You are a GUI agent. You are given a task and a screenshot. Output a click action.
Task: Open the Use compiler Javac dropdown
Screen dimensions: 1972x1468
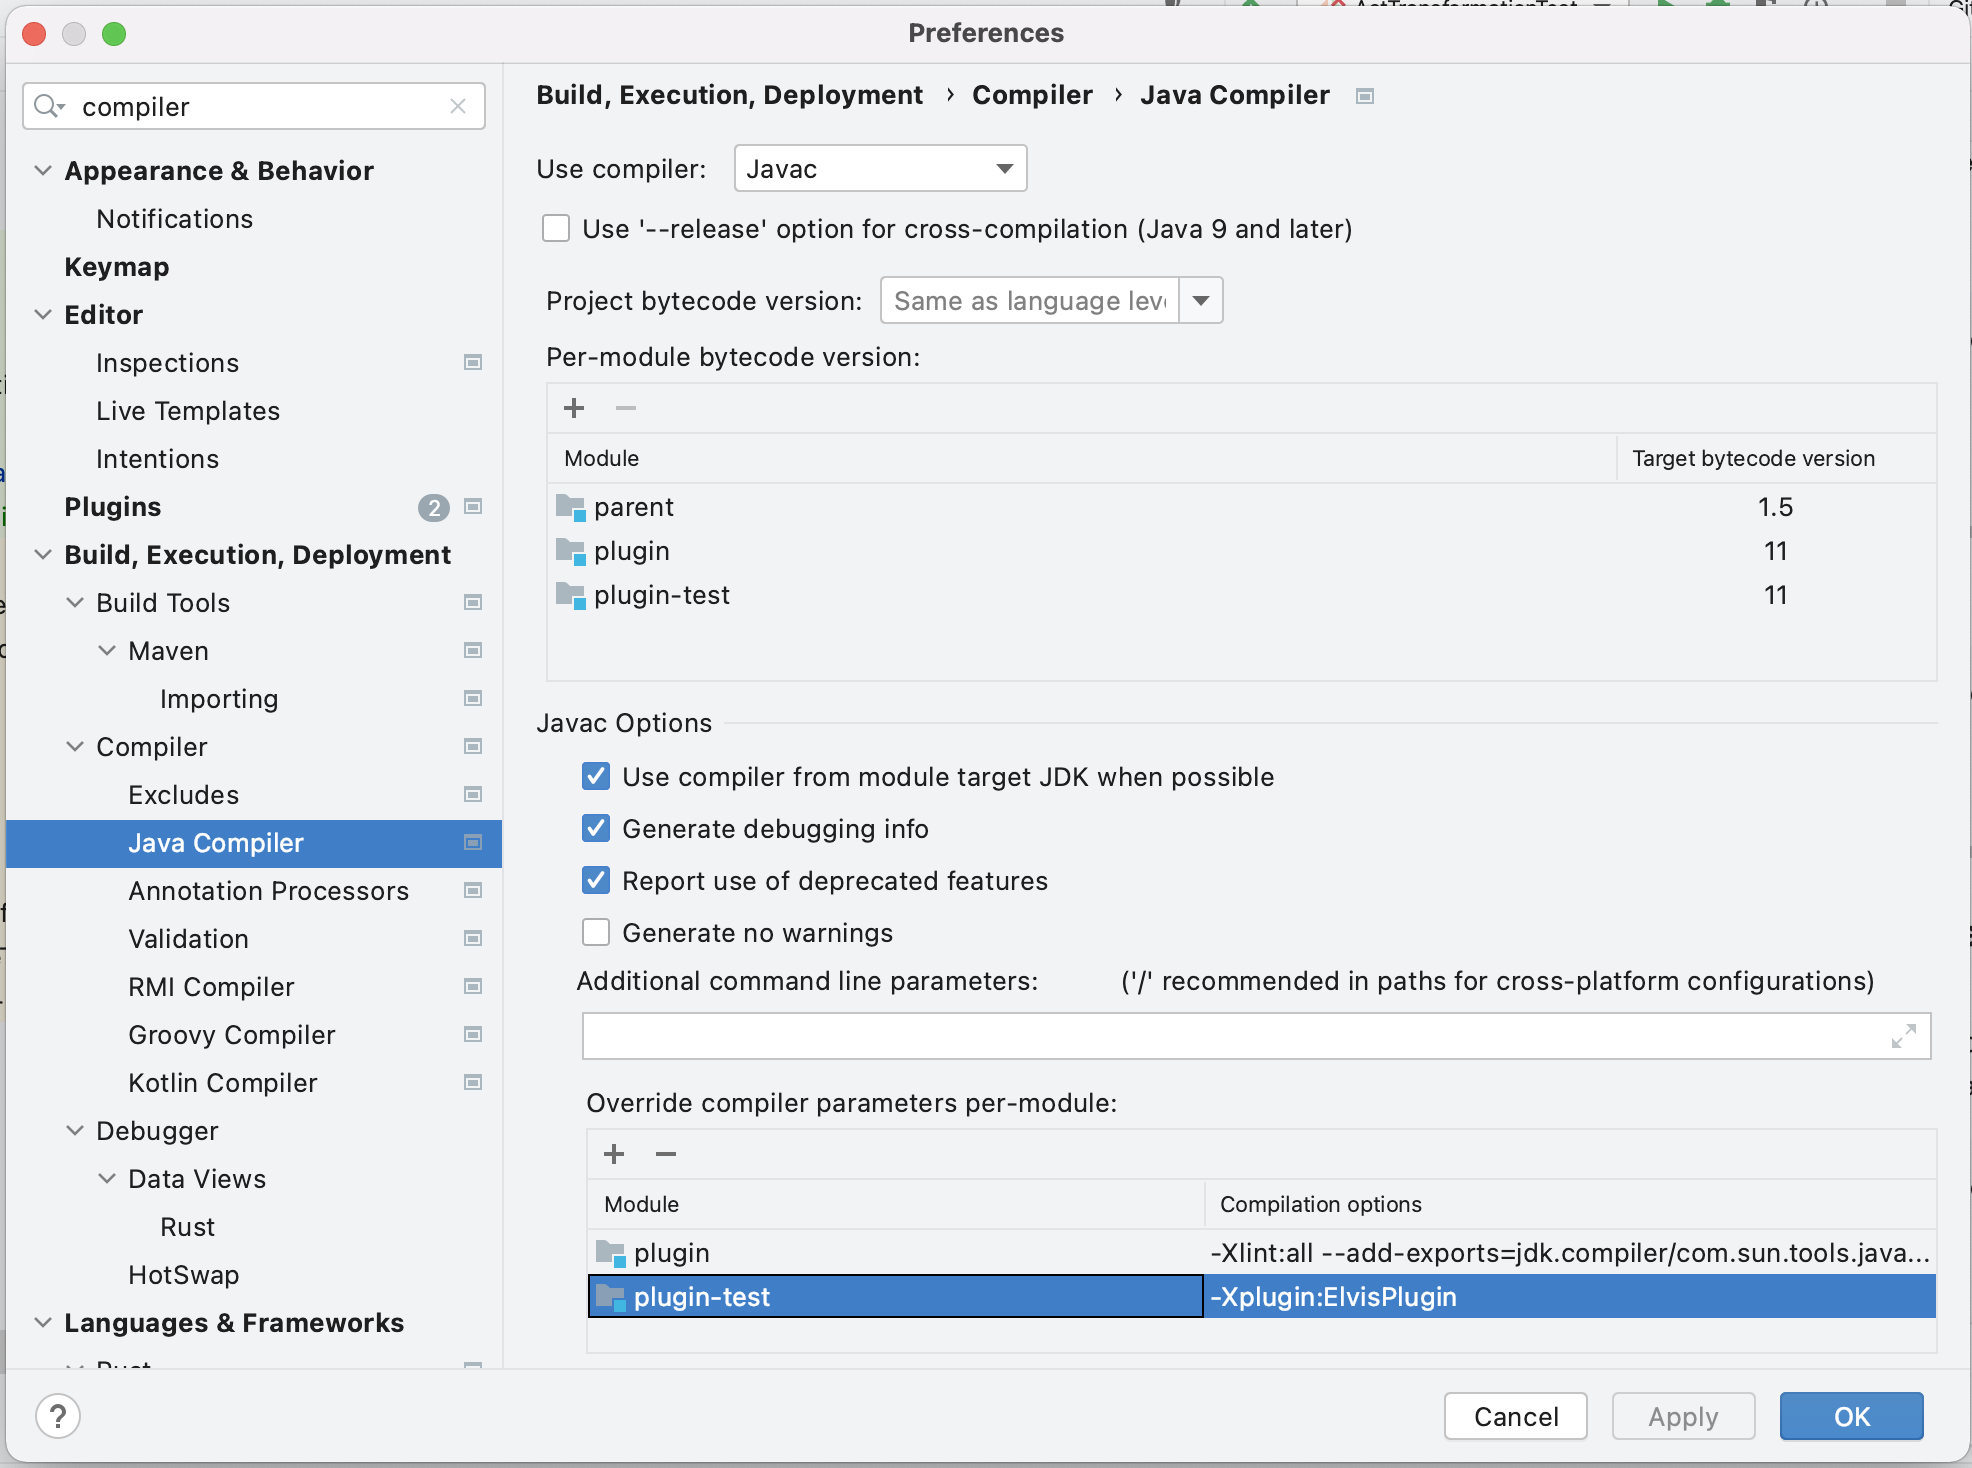click(880, 168)
